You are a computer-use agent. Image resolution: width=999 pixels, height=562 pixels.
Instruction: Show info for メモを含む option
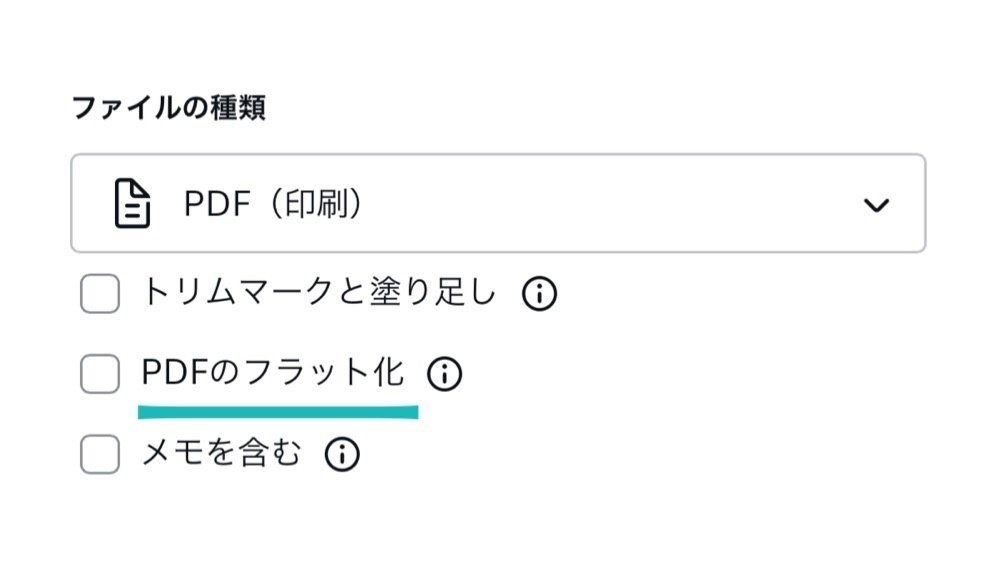(x=342, y=454)
